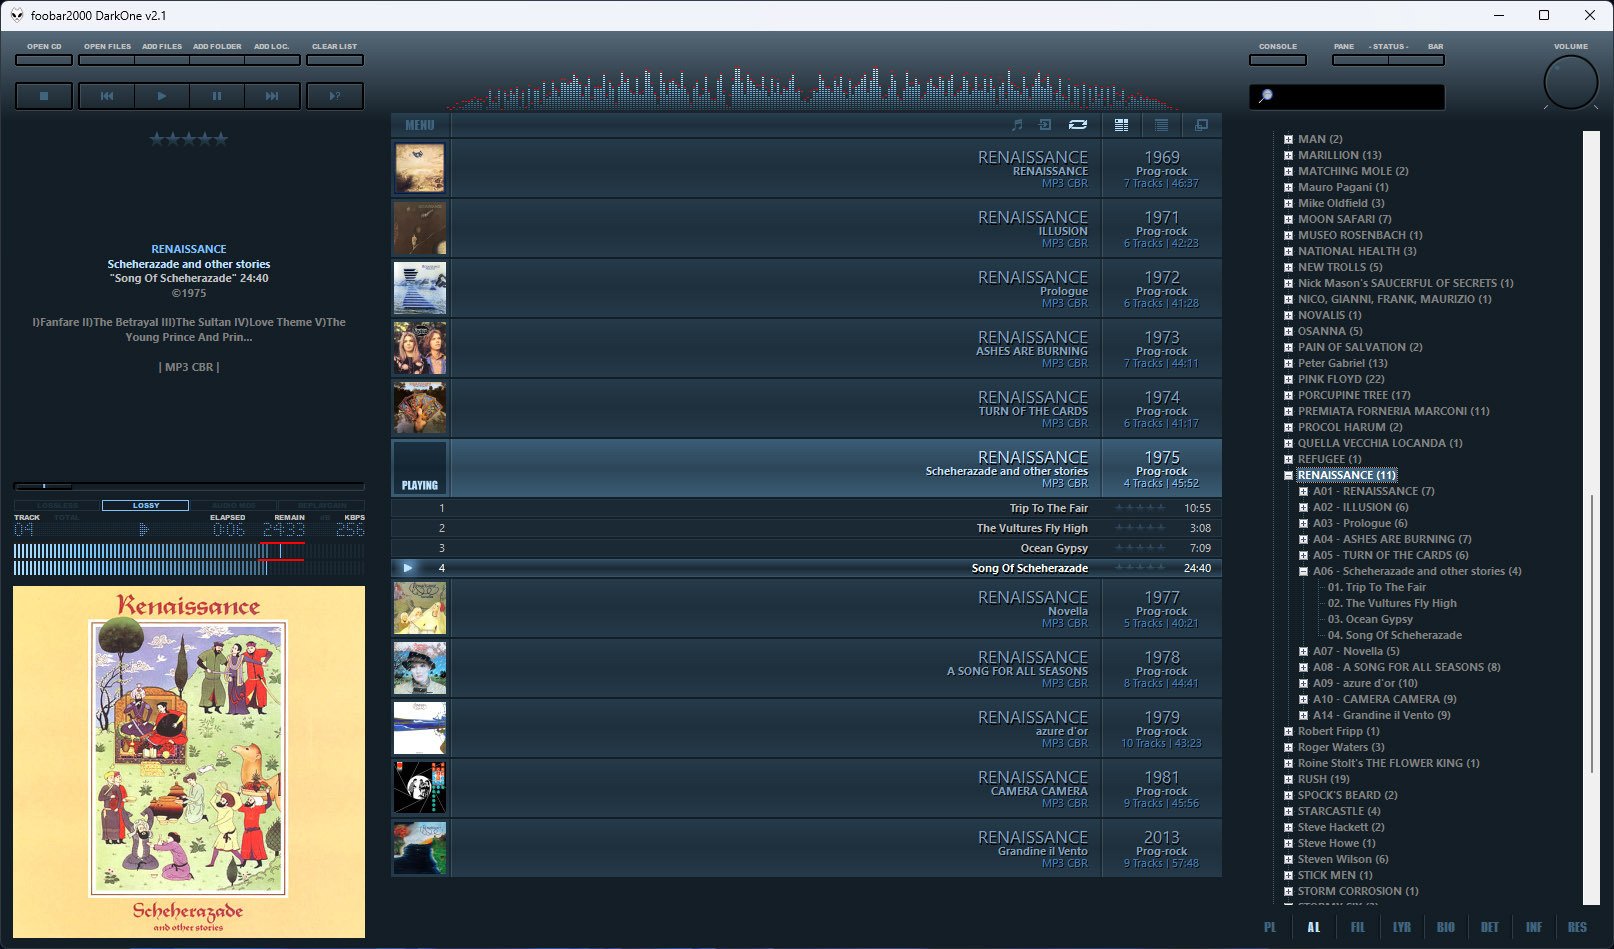The image size is (1614, 949).
Task: Toggle the Console button
Action: point(1278,60)
